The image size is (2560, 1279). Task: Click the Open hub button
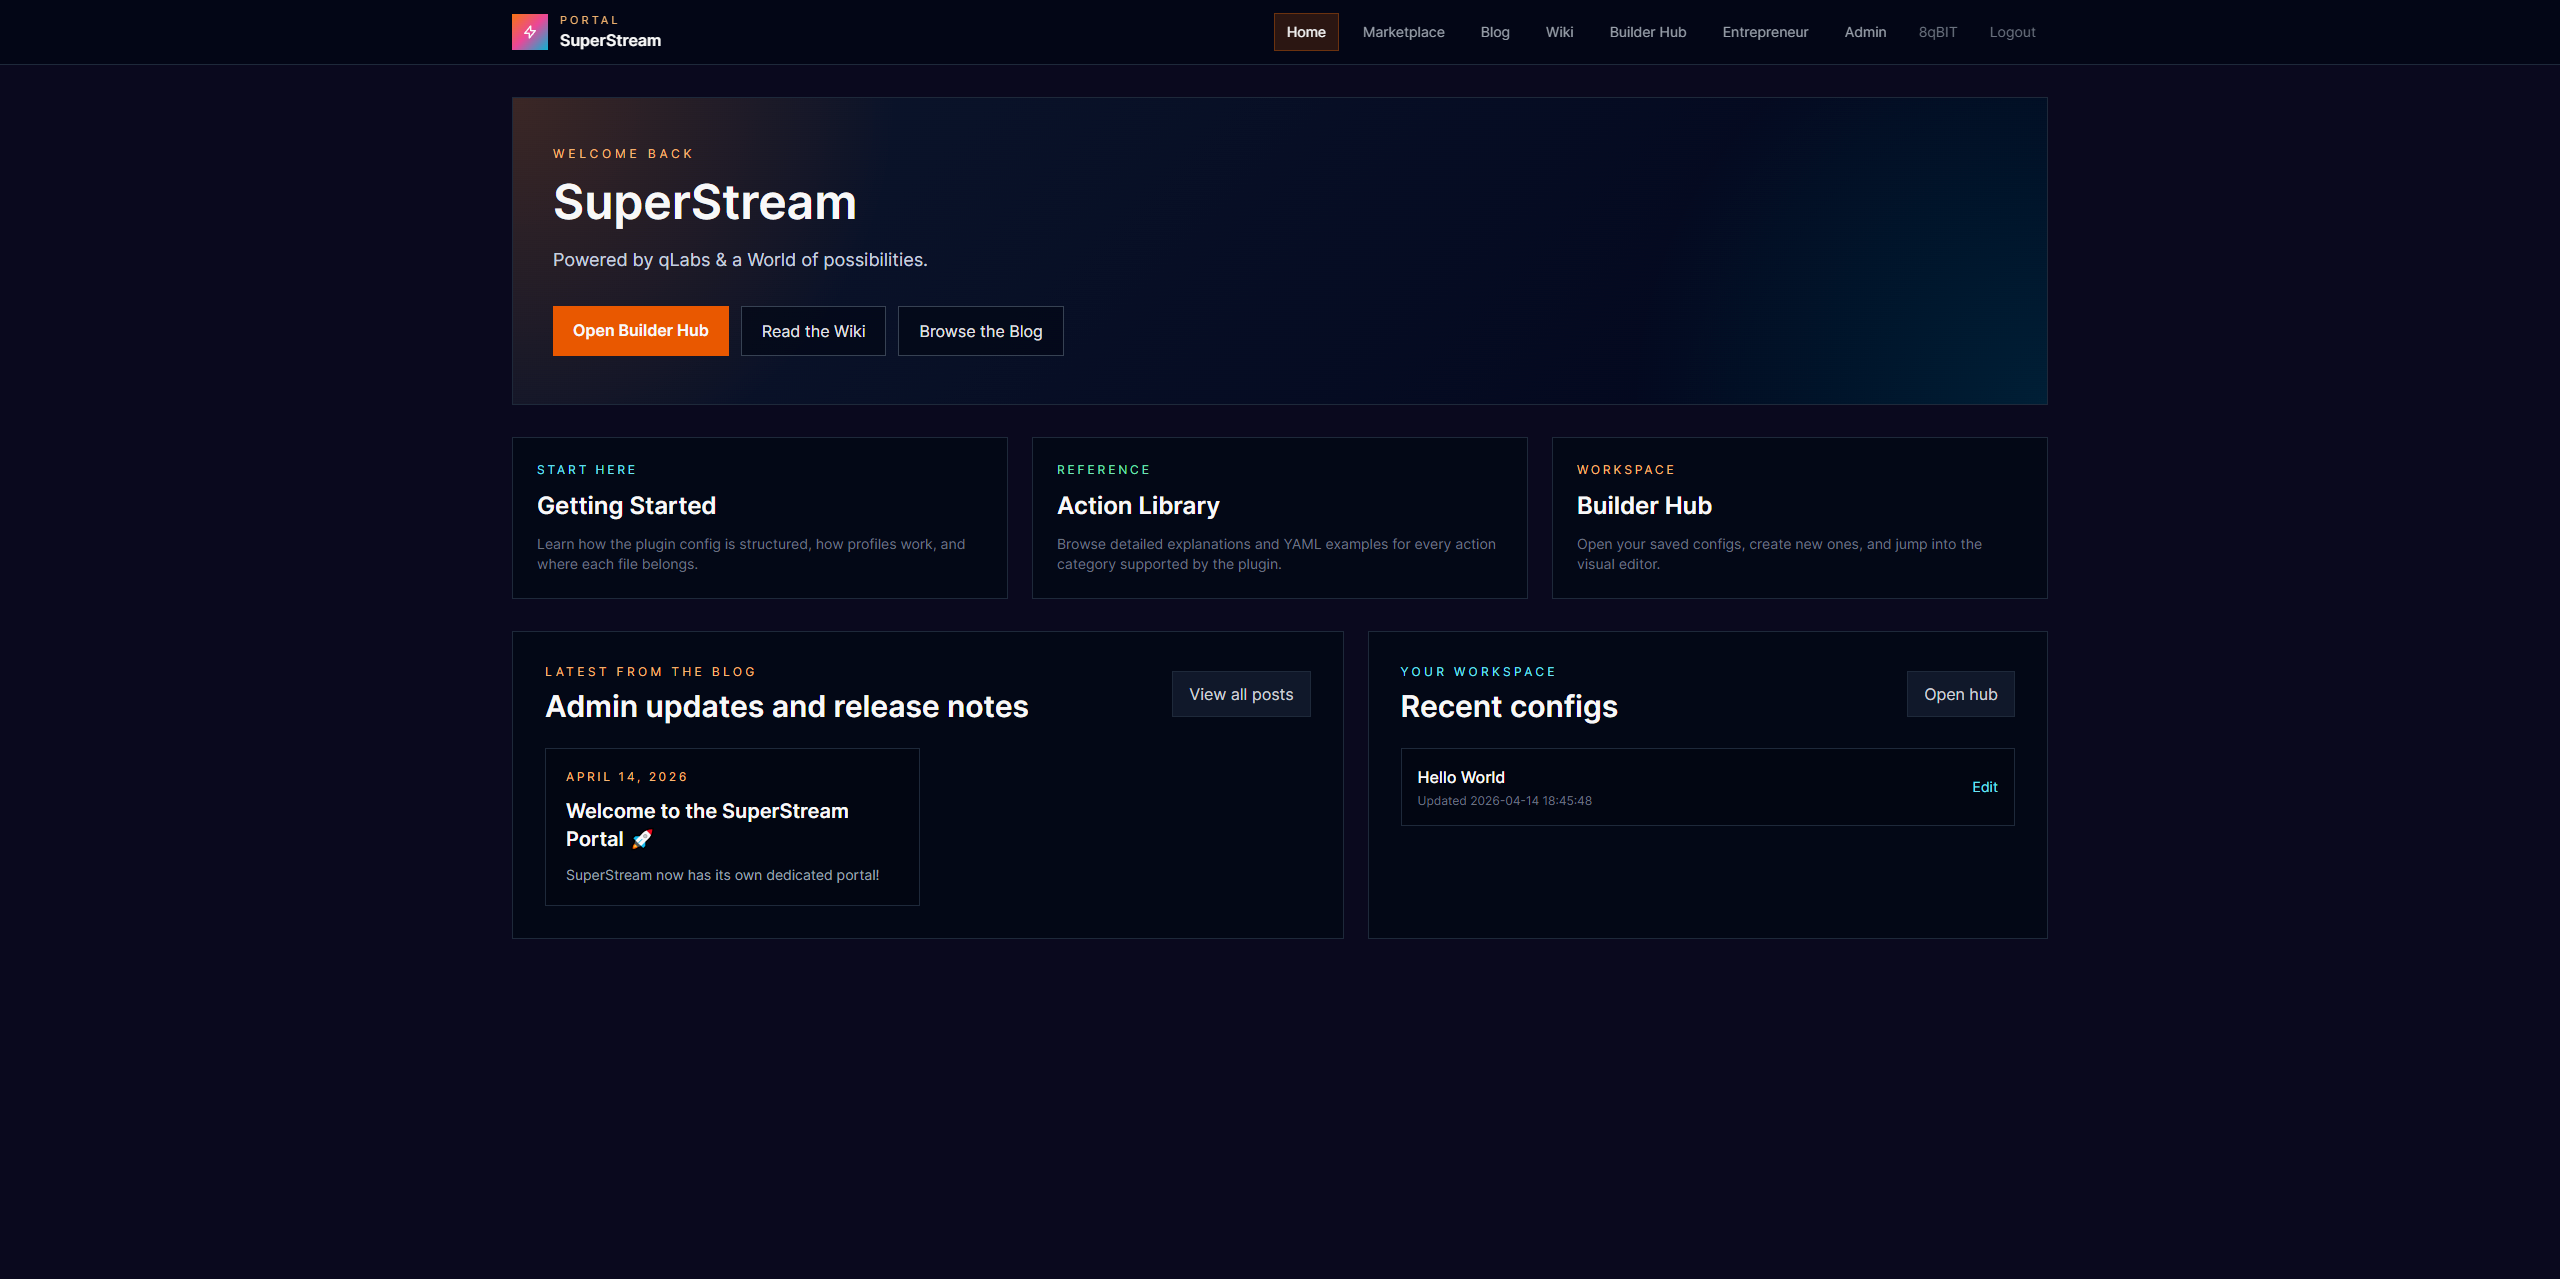tap(1960, 694)
